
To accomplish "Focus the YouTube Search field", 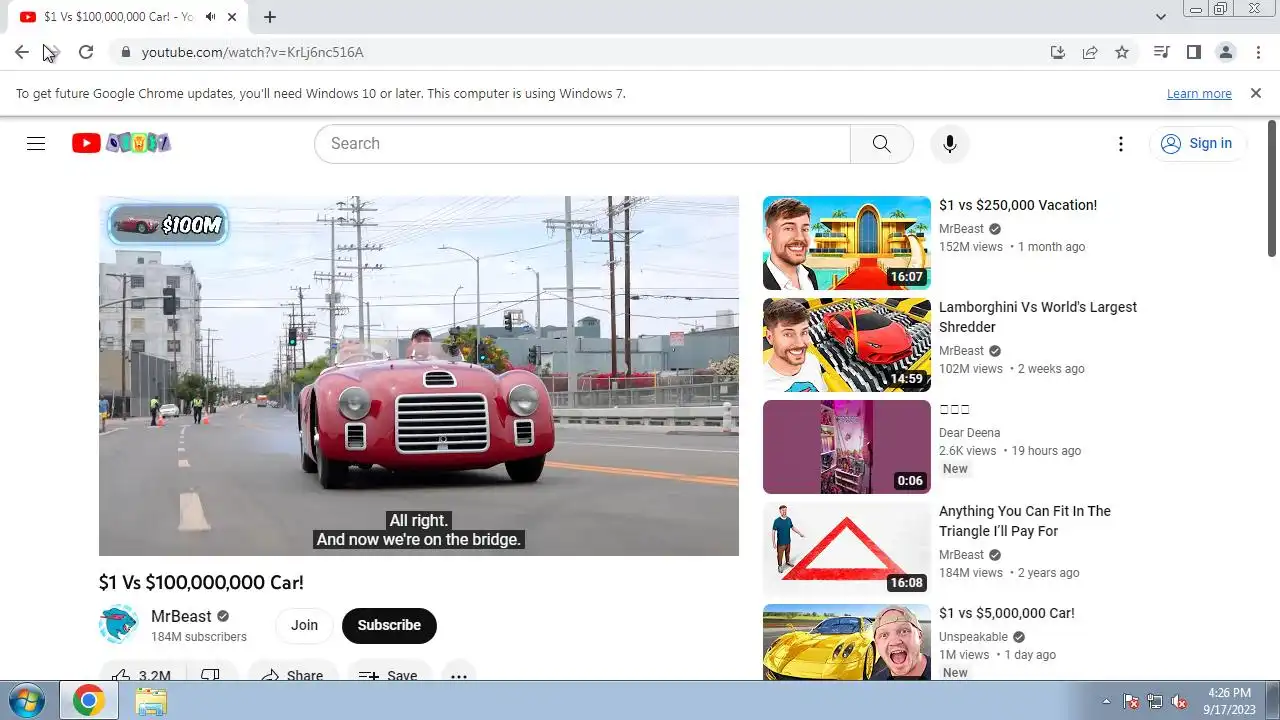I will coord(582,144).
